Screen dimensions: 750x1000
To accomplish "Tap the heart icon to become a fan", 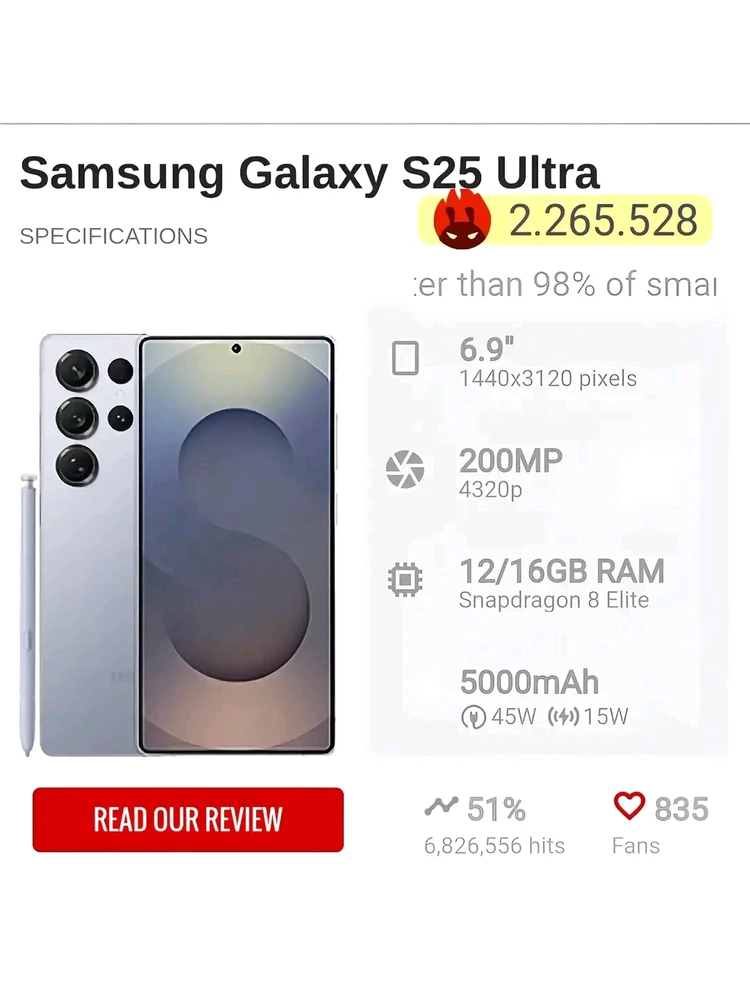I will 629,805.
